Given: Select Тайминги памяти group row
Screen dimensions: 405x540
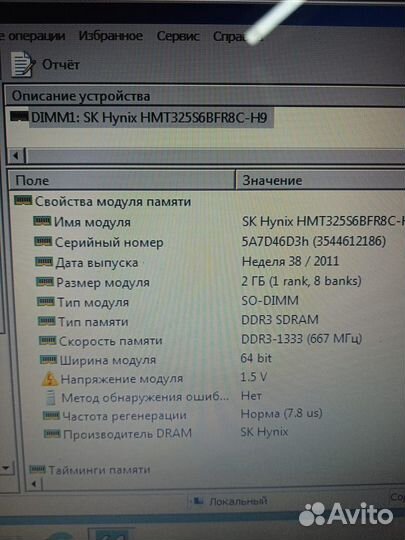Looking at the screenshot, I should pos(99,470).
